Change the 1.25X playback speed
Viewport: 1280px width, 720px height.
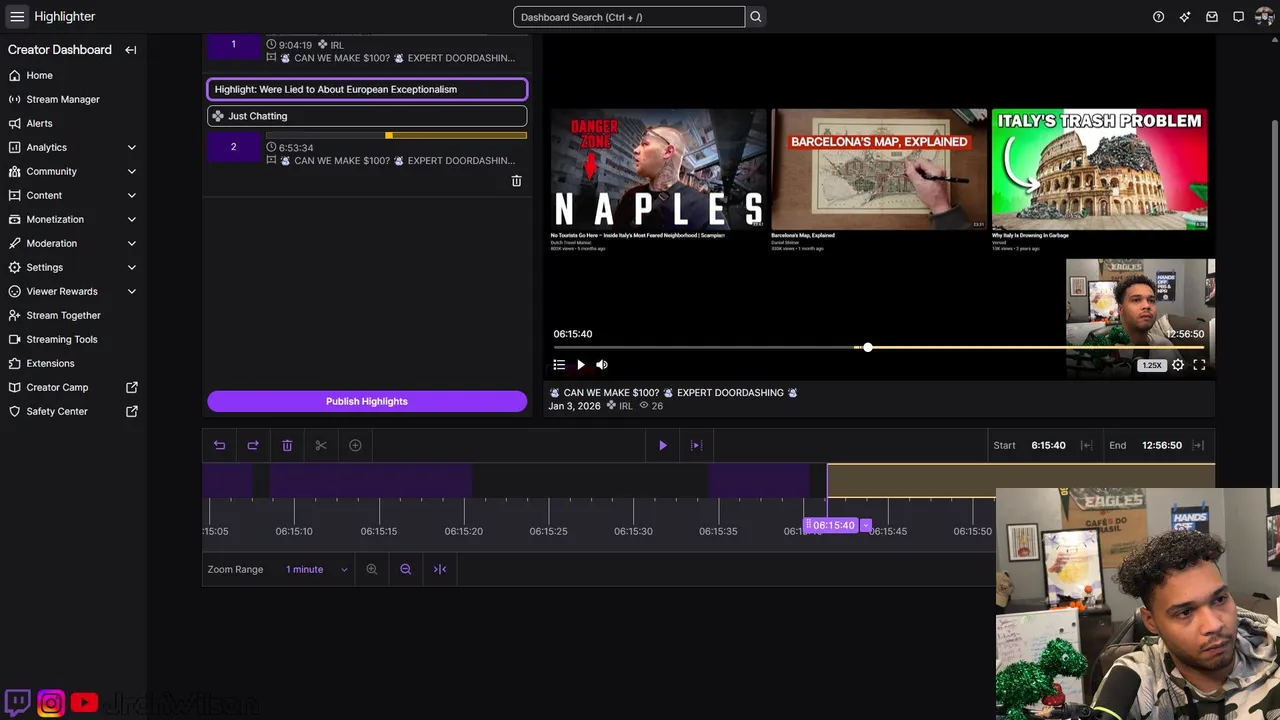(1152, 365)
